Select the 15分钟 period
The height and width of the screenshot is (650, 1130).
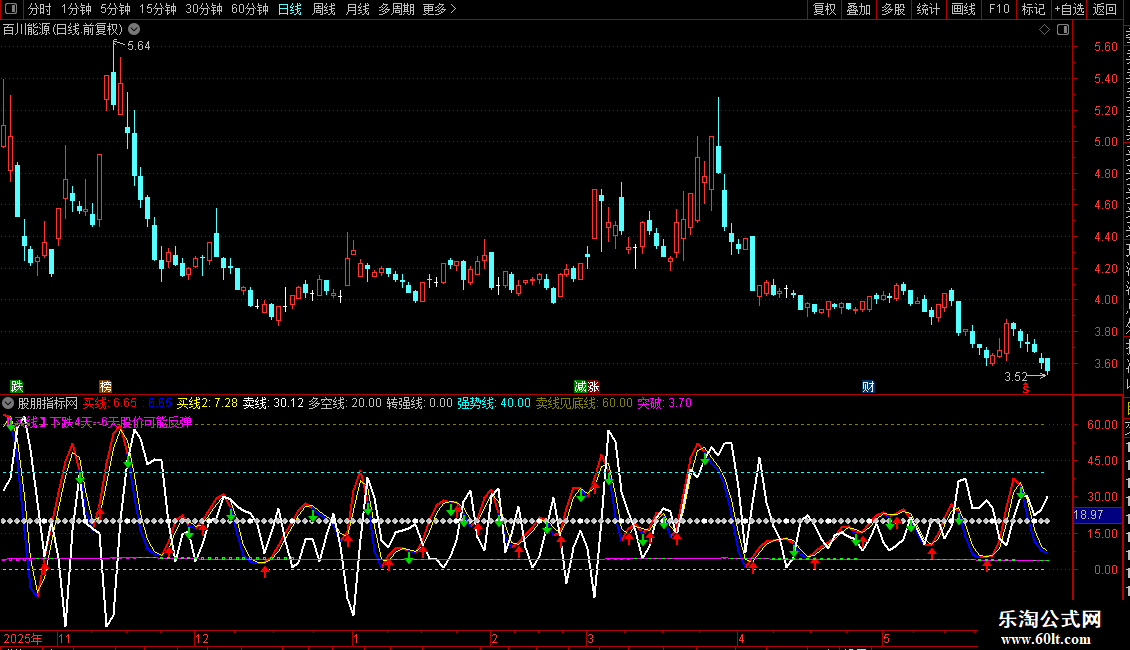point(158,9)
